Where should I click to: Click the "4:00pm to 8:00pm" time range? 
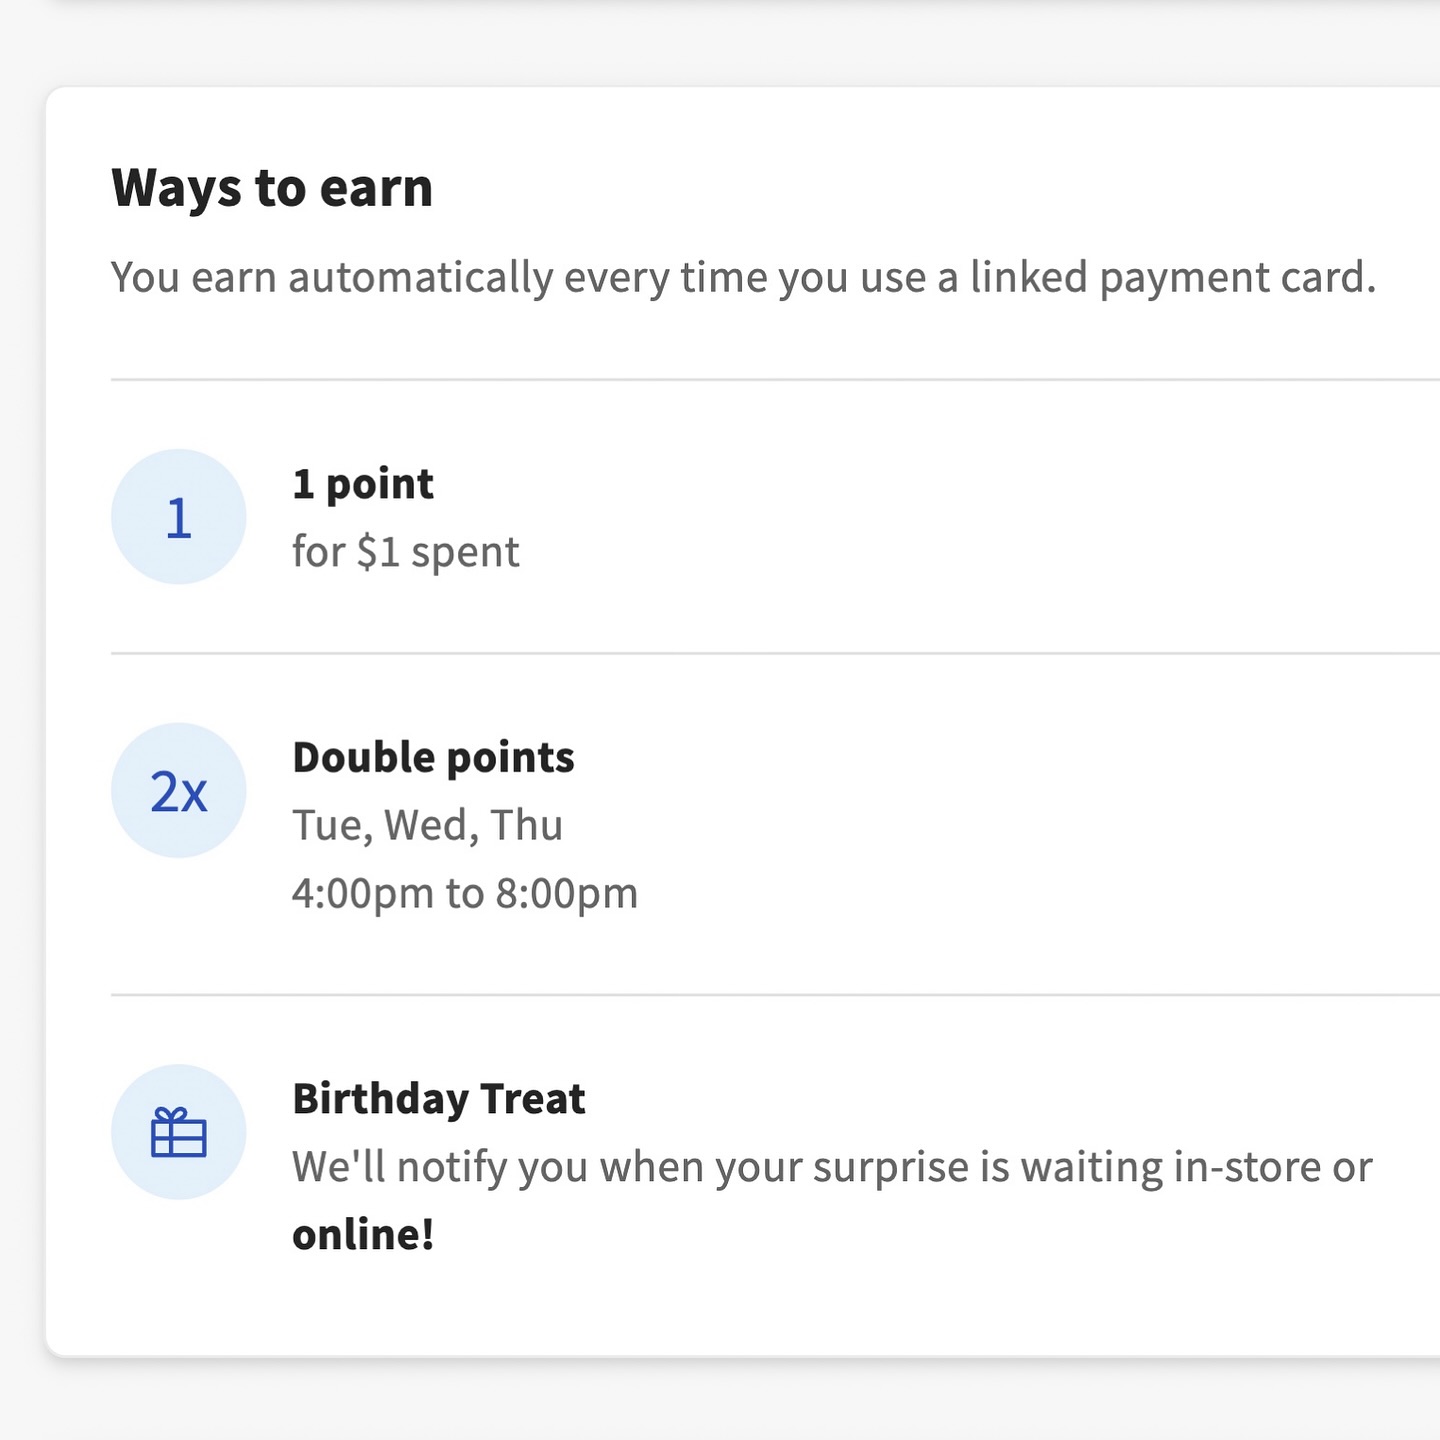coord(465,893)
